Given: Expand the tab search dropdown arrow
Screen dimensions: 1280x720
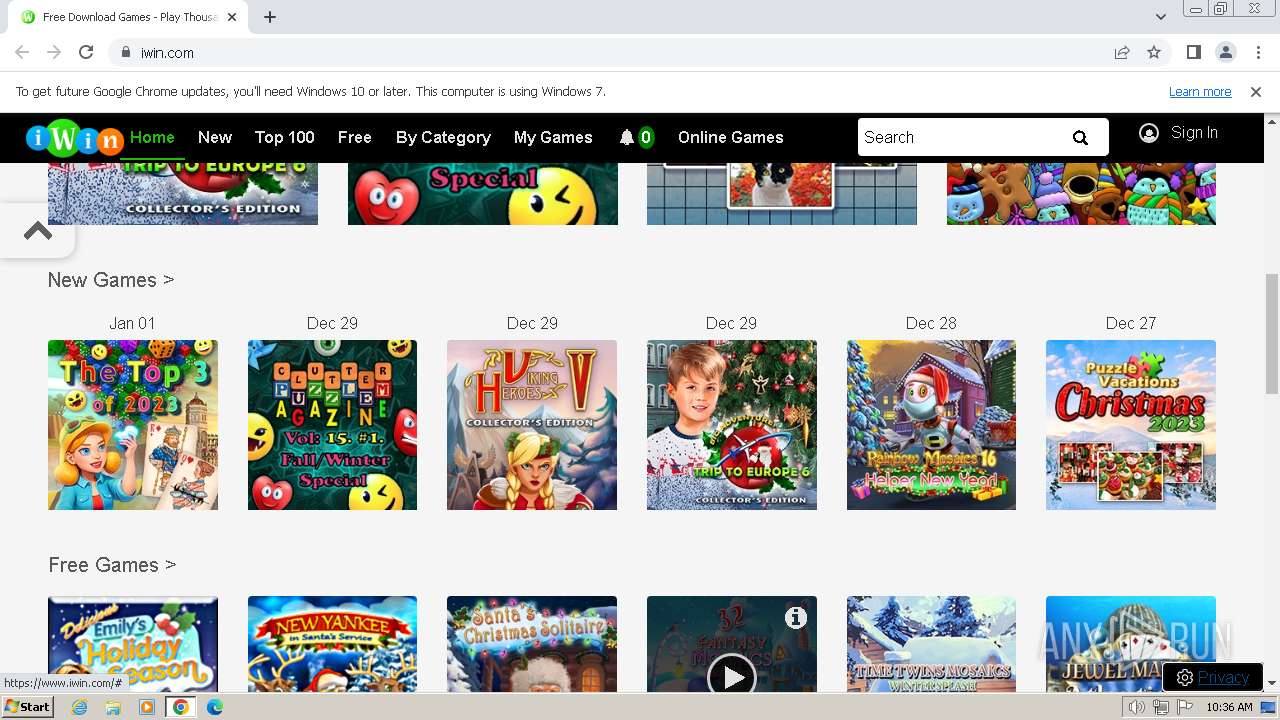Looking at the screenshot, I should tap(1160, 17).
